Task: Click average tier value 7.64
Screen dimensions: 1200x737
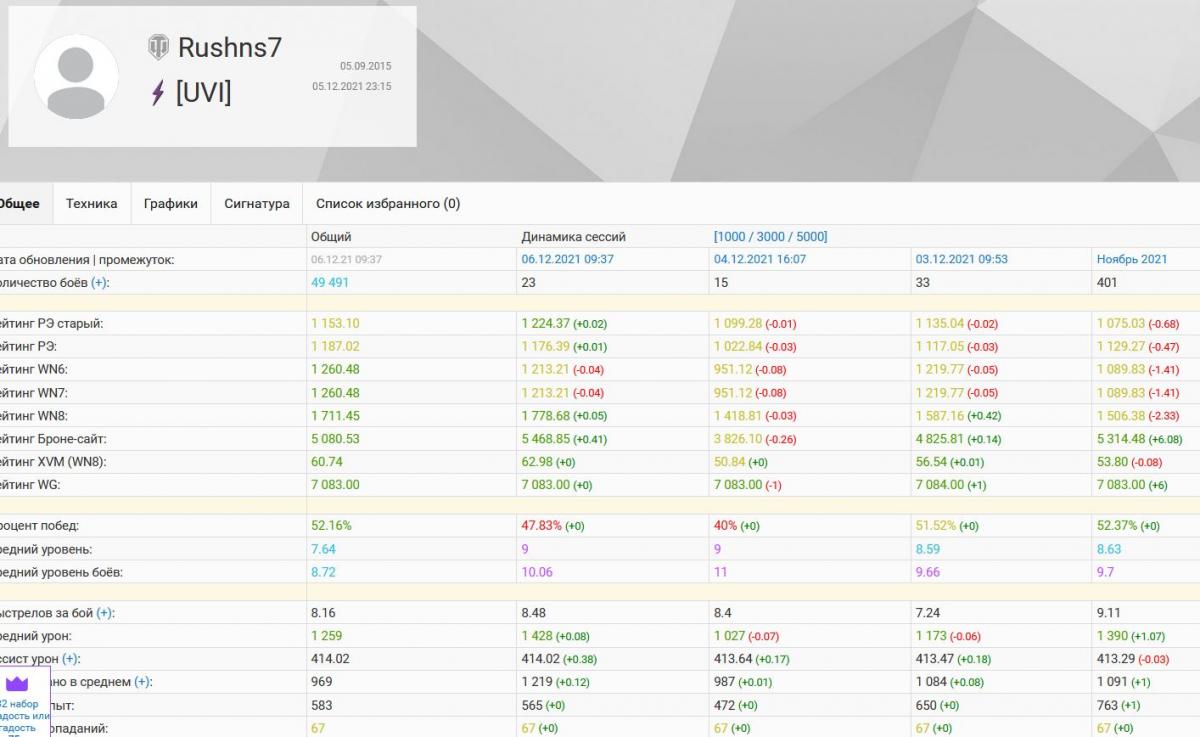Action: [x=323, y=549]
